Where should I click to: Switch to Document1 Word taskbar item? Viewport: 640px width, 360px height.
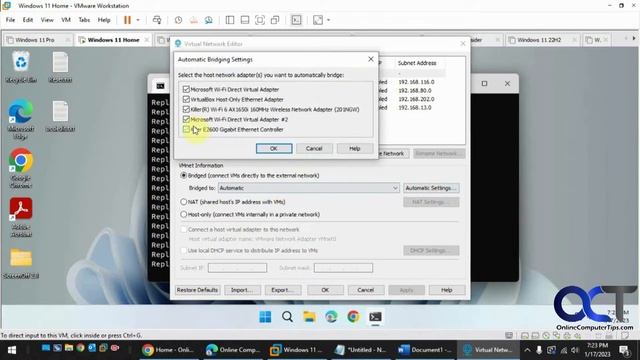(425, 350)
